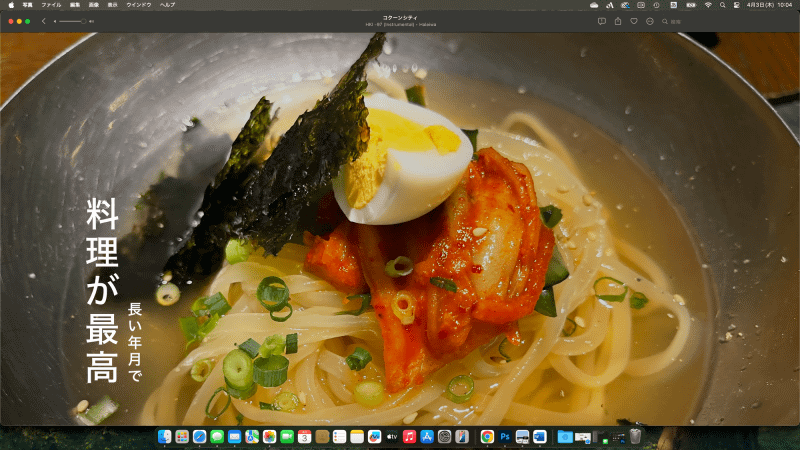Open App Store from the Dock
The image size is (800, 450).
coord(427,437)
